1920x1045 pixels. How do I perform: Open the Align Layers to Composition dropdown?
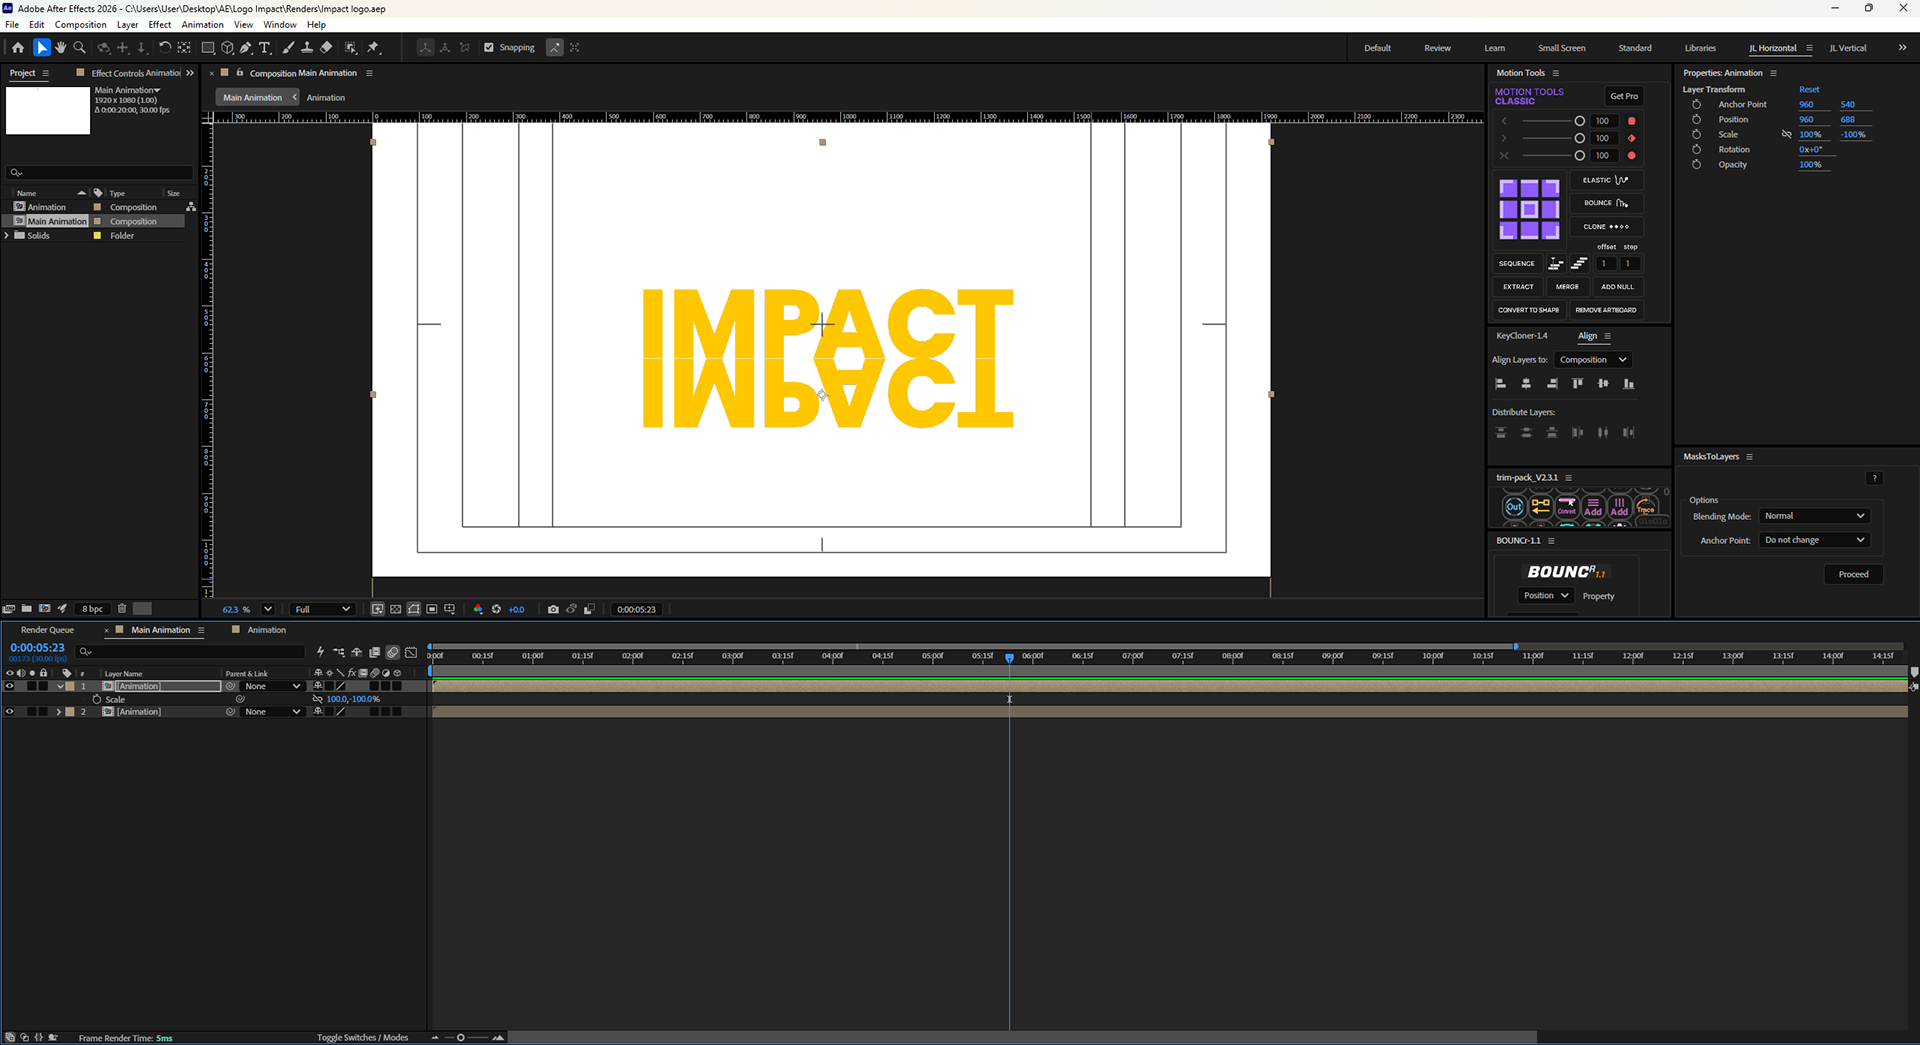[1593, 360]
